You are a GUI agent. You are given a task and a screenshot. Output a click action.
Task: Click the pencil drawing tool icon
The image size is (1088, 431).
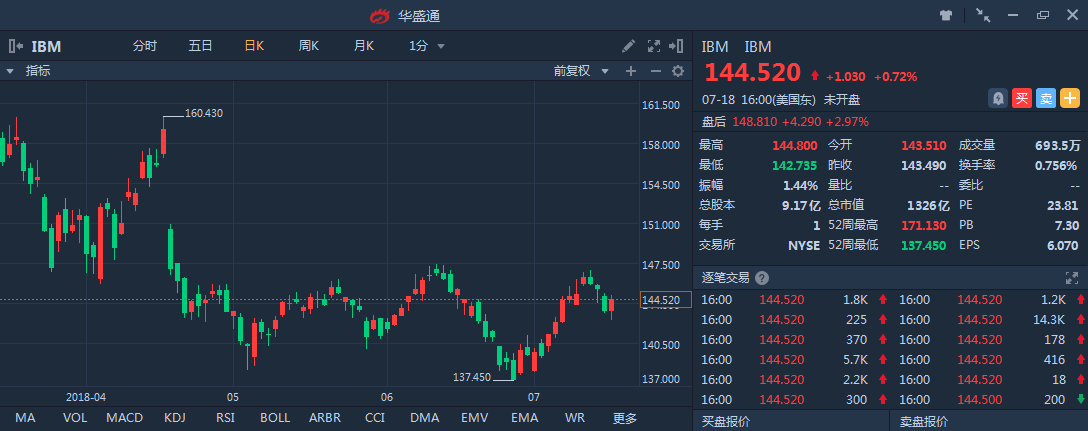coord(628,46)
